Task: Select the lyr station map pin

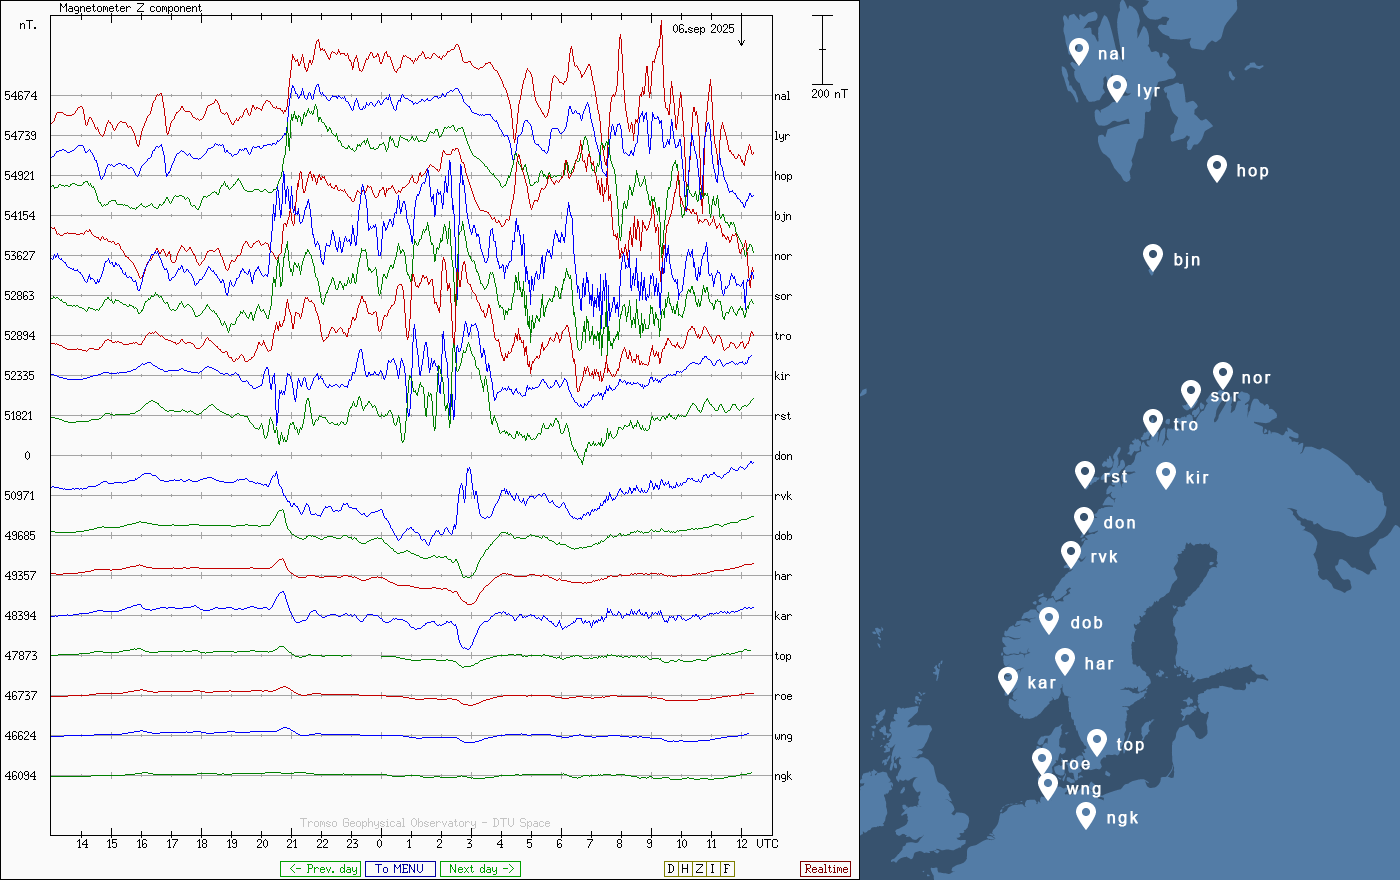Action: coord(1117,88)
